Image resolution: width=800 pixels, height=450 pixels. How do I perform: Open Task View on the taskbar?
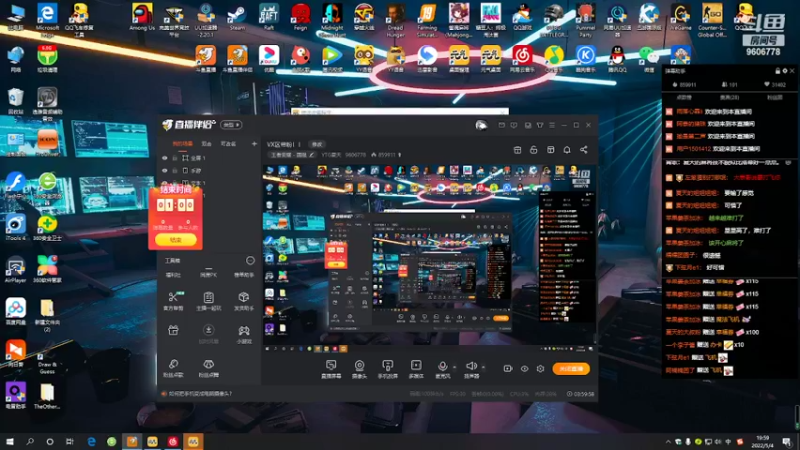(70, 442)
